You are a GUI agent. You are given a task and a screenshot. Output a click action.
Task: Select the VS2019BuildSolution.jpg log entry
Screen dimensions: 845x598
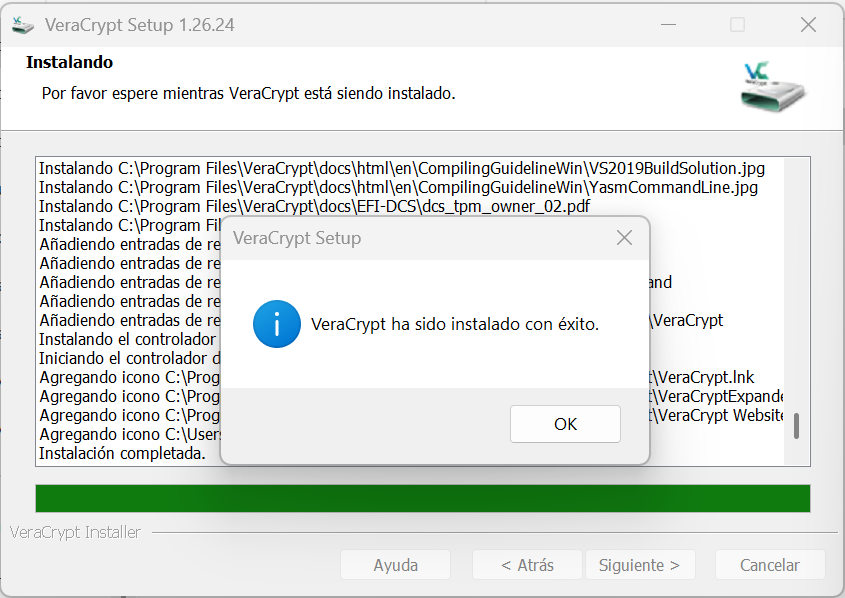[x=400, y=168]
